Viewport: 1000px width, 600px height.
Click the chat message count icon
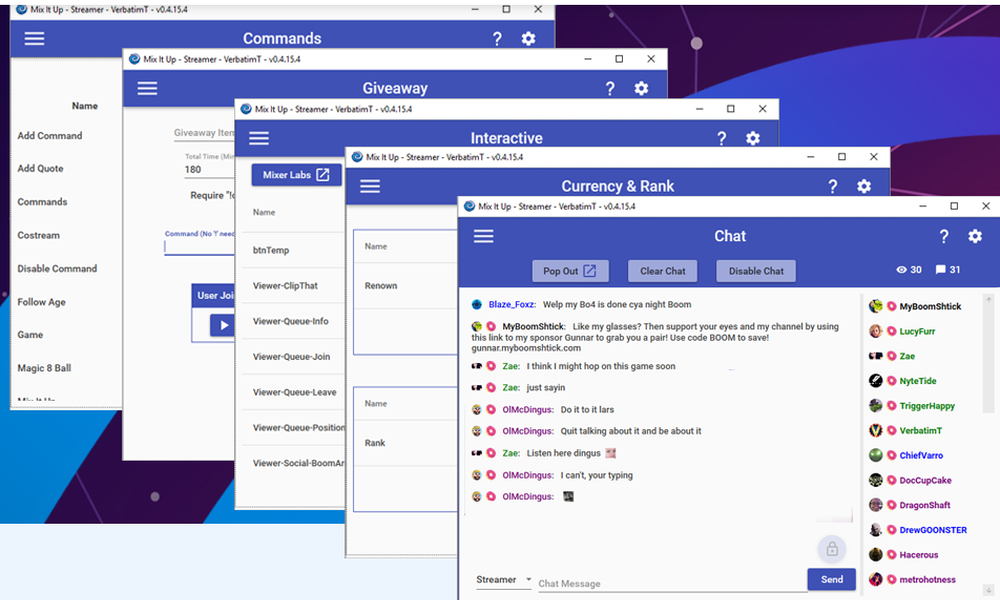coord(940,270)
